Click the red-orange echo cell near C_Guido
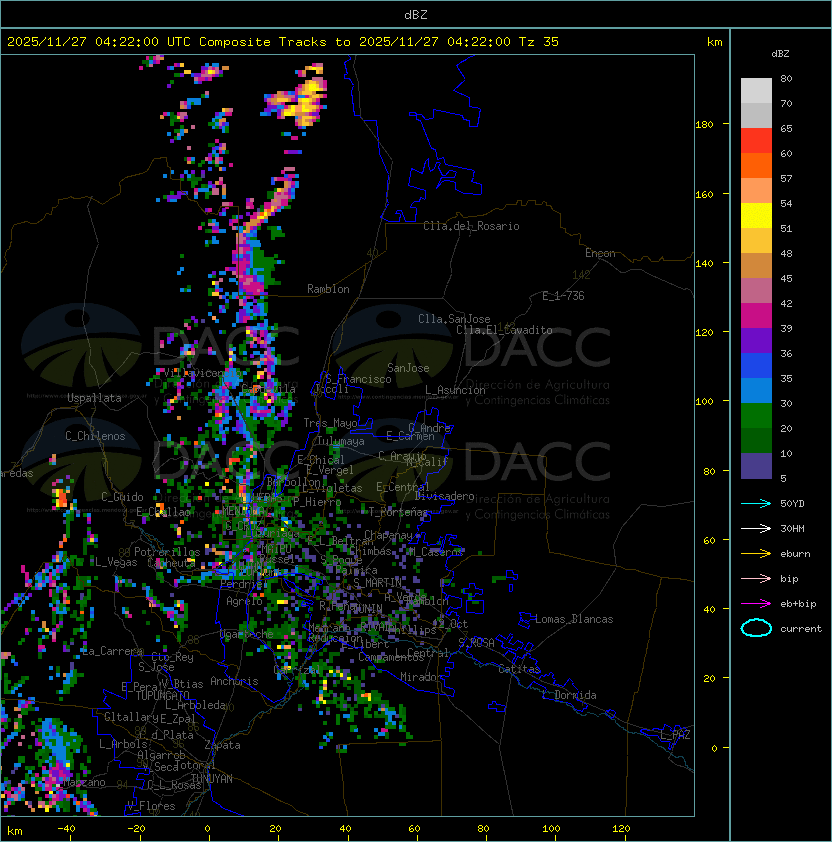The width and height of the screenshot is (832, 842). point(61,496)
